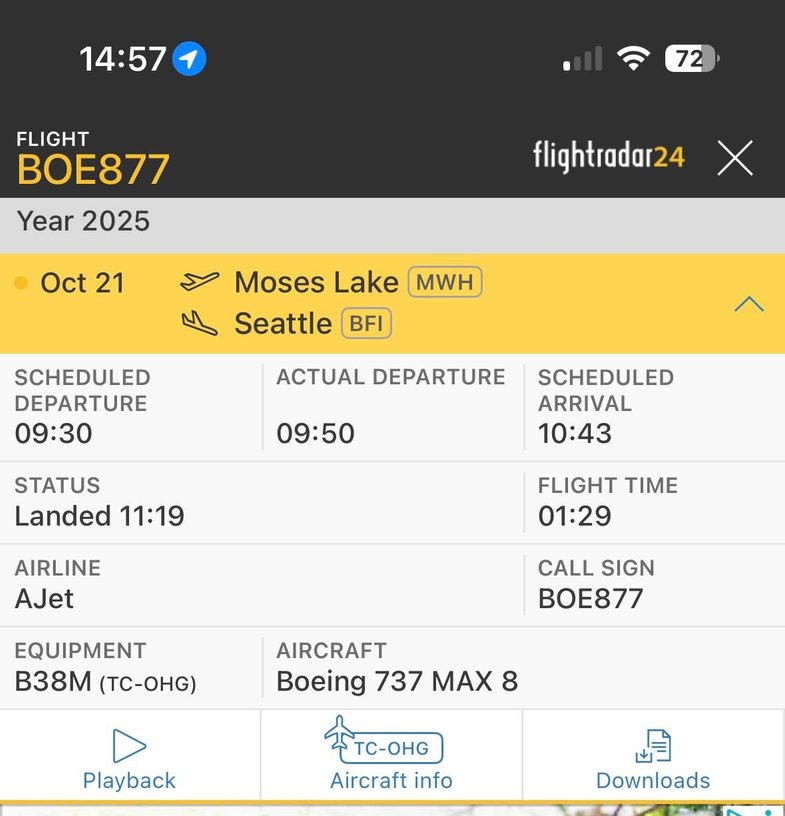Open Aircraft info for TC-OHG
This screenshot has height=816, width=785.
click(391, 757)
